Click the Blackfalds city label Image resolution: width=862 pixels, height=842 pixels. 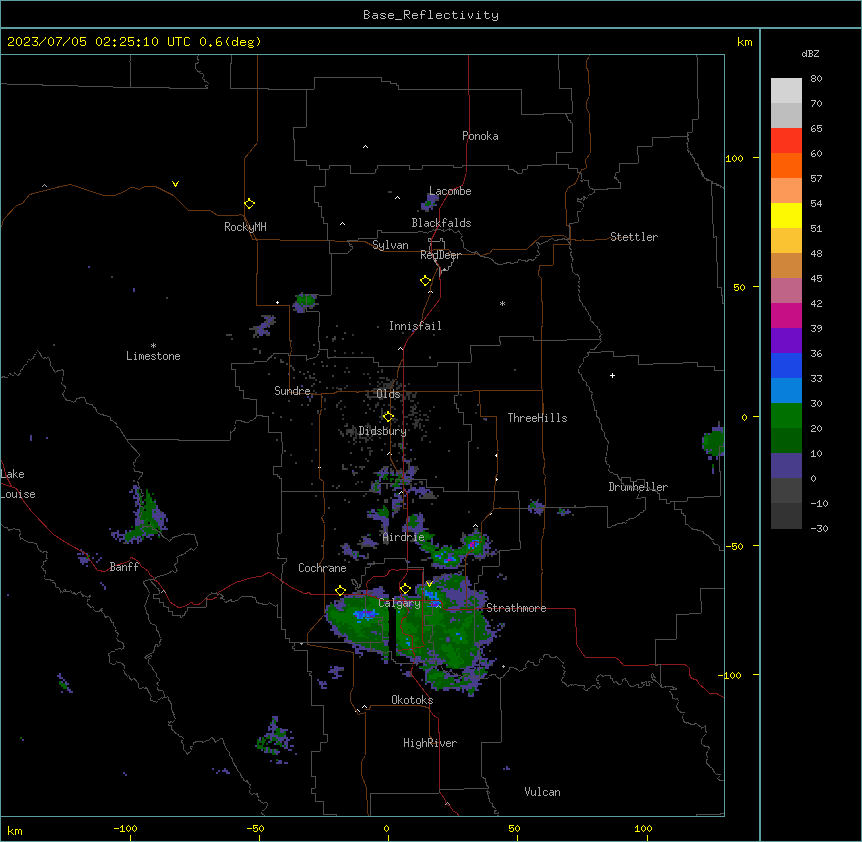click(441, 223)
